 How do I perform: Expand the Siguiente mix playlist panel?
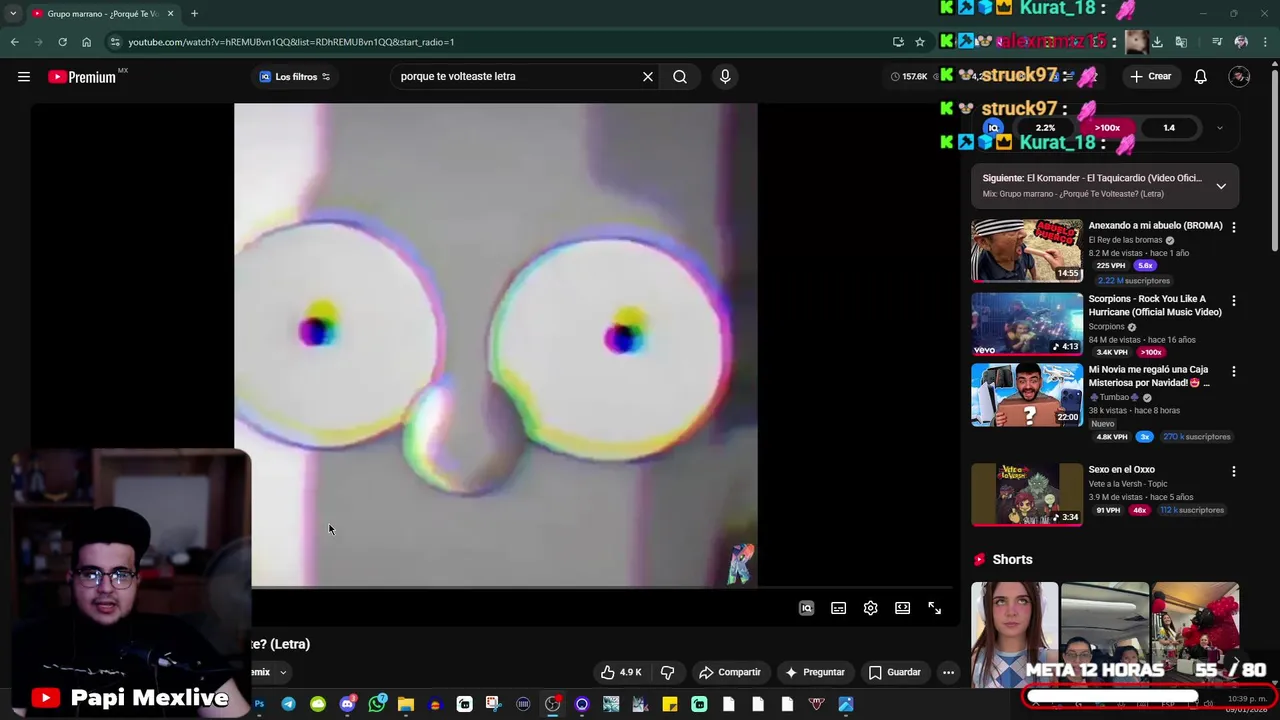[1221, 186]
